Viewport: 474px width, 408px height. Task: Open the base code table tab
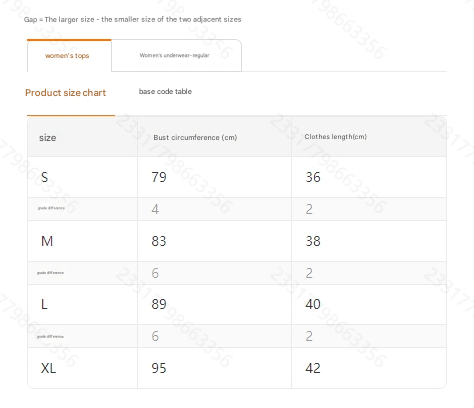coord(165,91)
